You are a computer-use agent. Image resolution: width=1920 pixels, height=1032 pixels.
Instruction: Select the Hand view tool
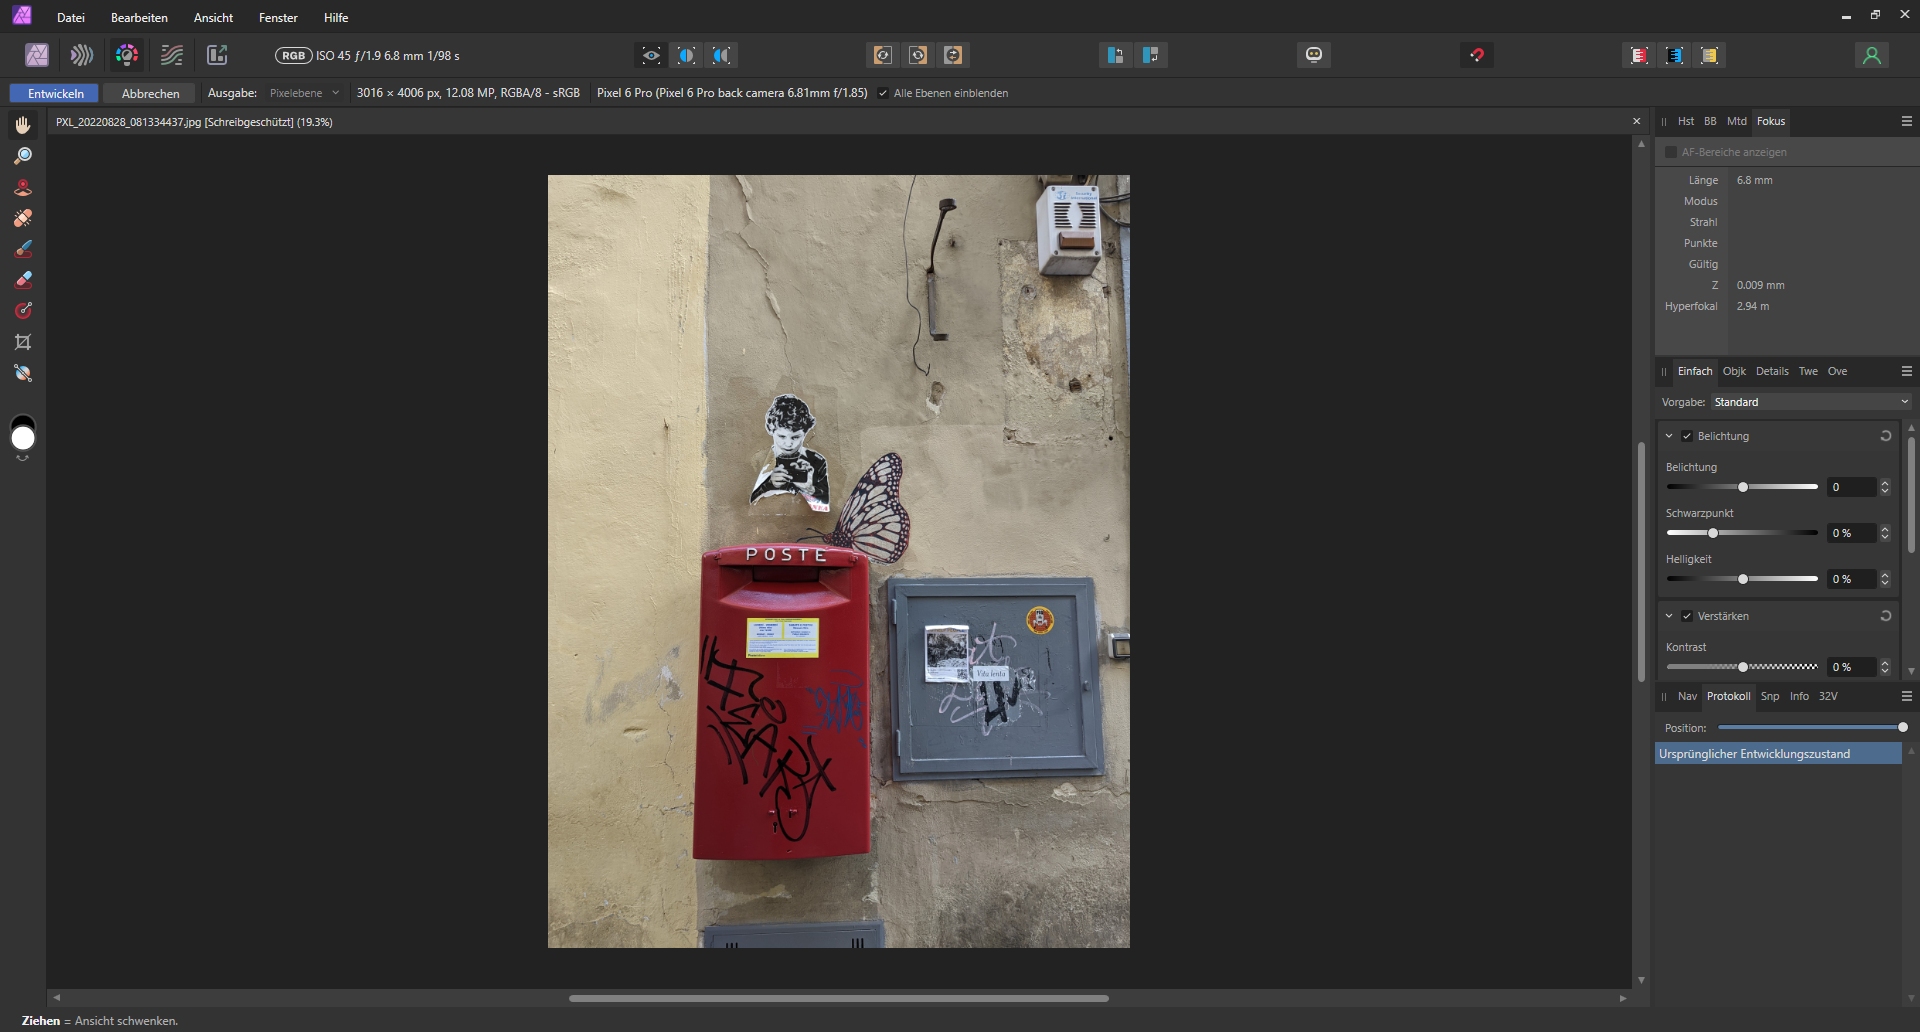23,125
